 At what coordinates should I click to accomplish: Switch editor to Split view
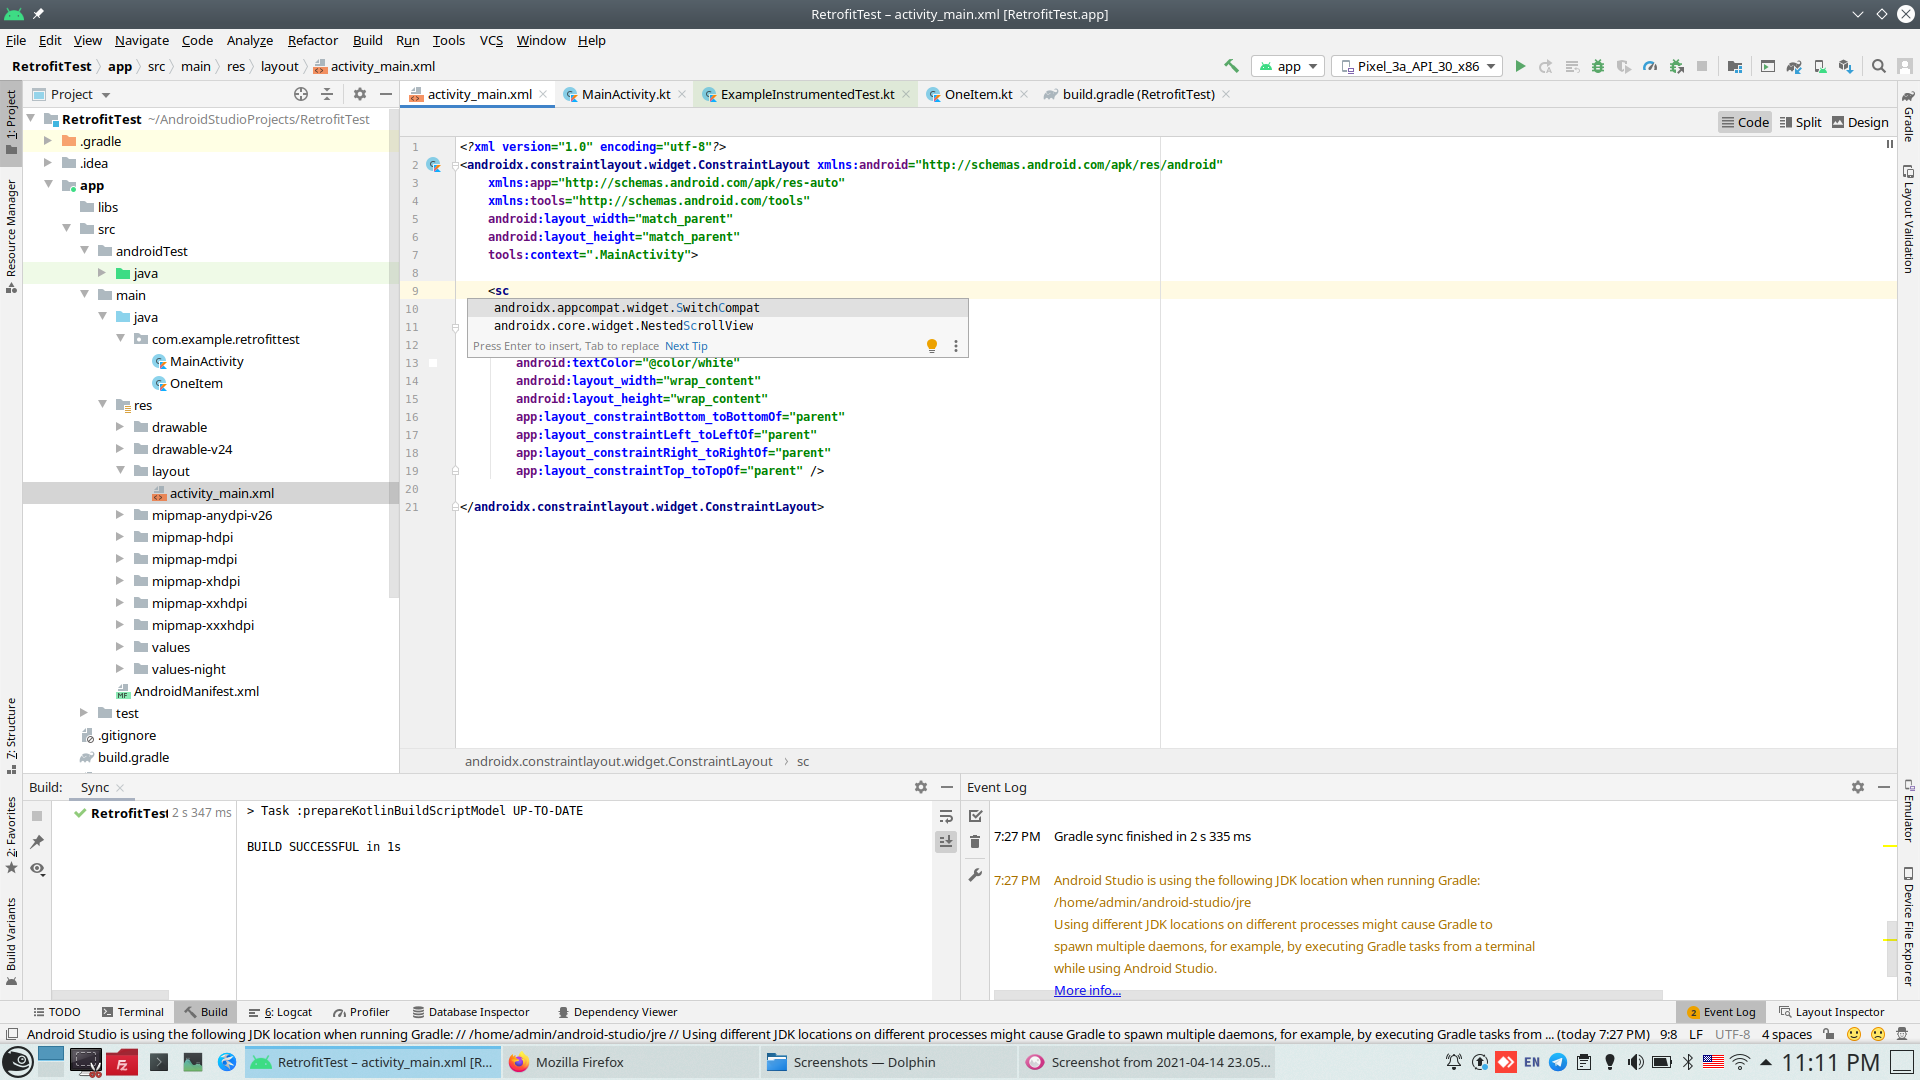tap(1800, 122)
